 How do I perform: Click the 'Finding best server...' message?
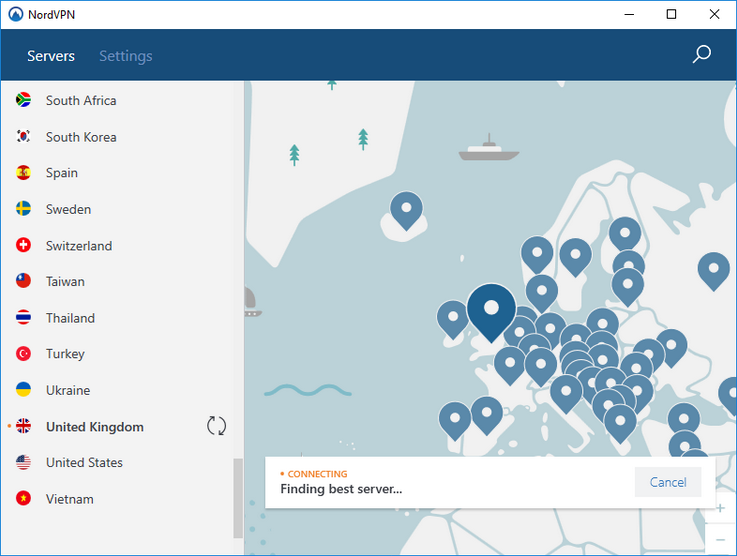(341, 489)
